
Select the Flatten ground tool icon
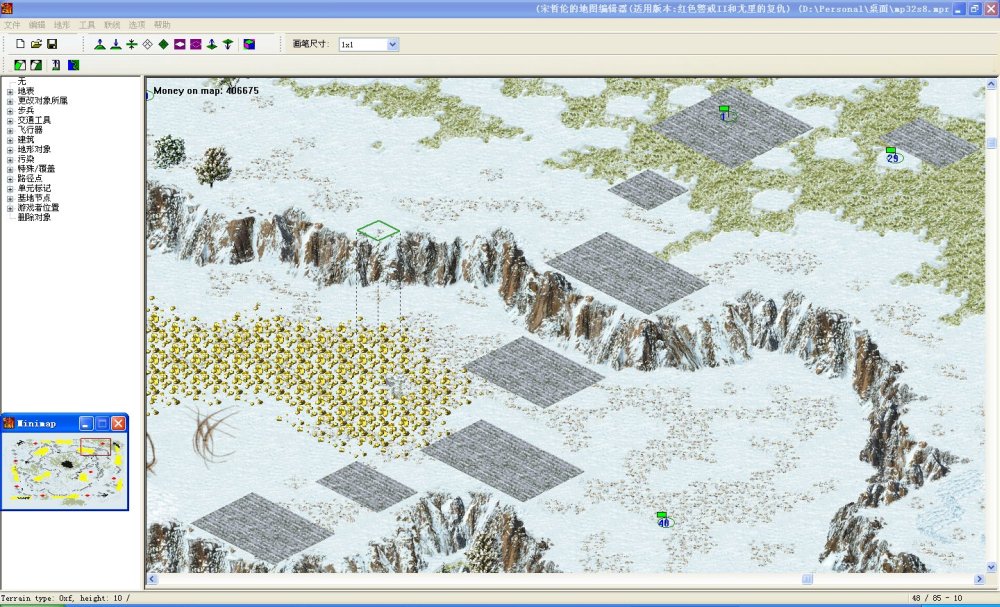tap(131, 44)
